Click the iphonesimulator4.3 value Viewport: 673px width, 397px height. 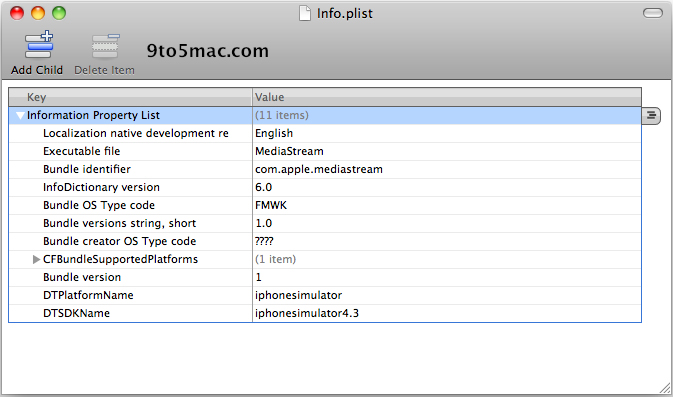coord(307,313)
